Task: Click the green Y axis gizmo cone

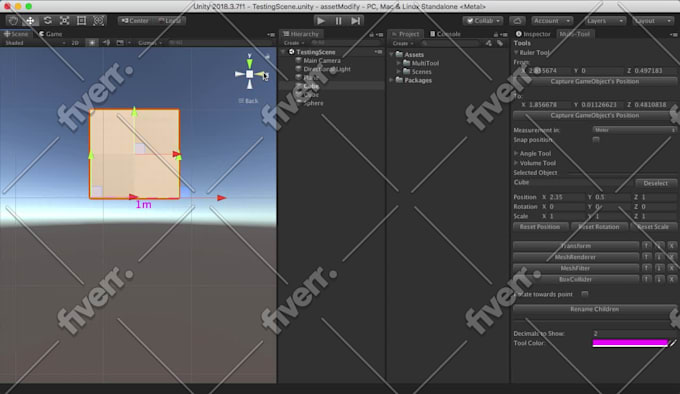Action: click(249, 63)
